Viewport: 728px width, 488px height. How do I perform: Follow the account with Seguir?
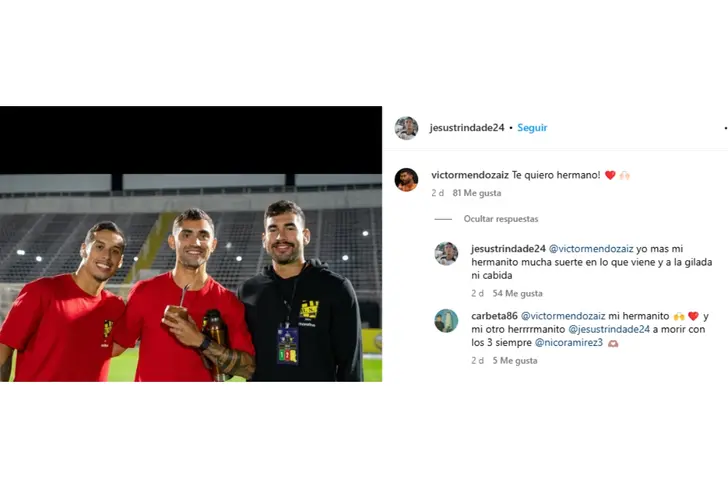coord(532,128)
